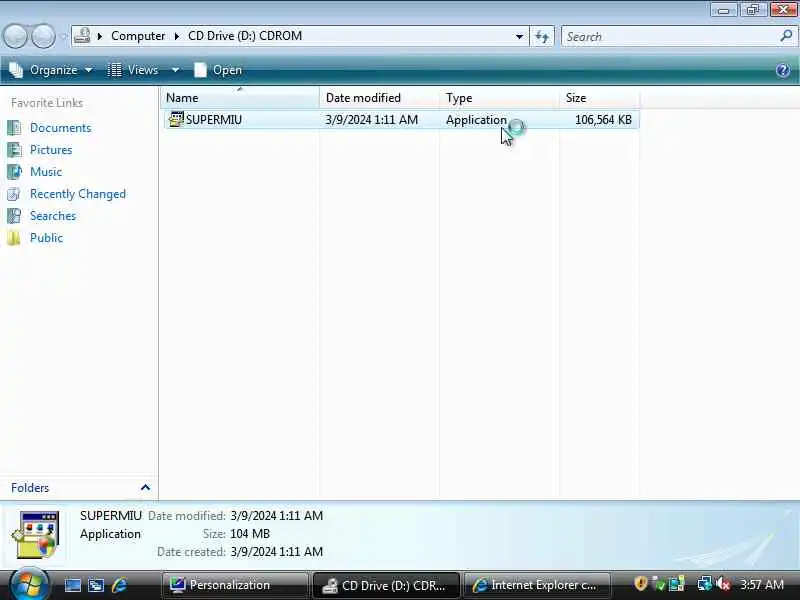The width and height of the screenshot is (800, 600).
Task: Click the Application type cell
Action: 476,120
